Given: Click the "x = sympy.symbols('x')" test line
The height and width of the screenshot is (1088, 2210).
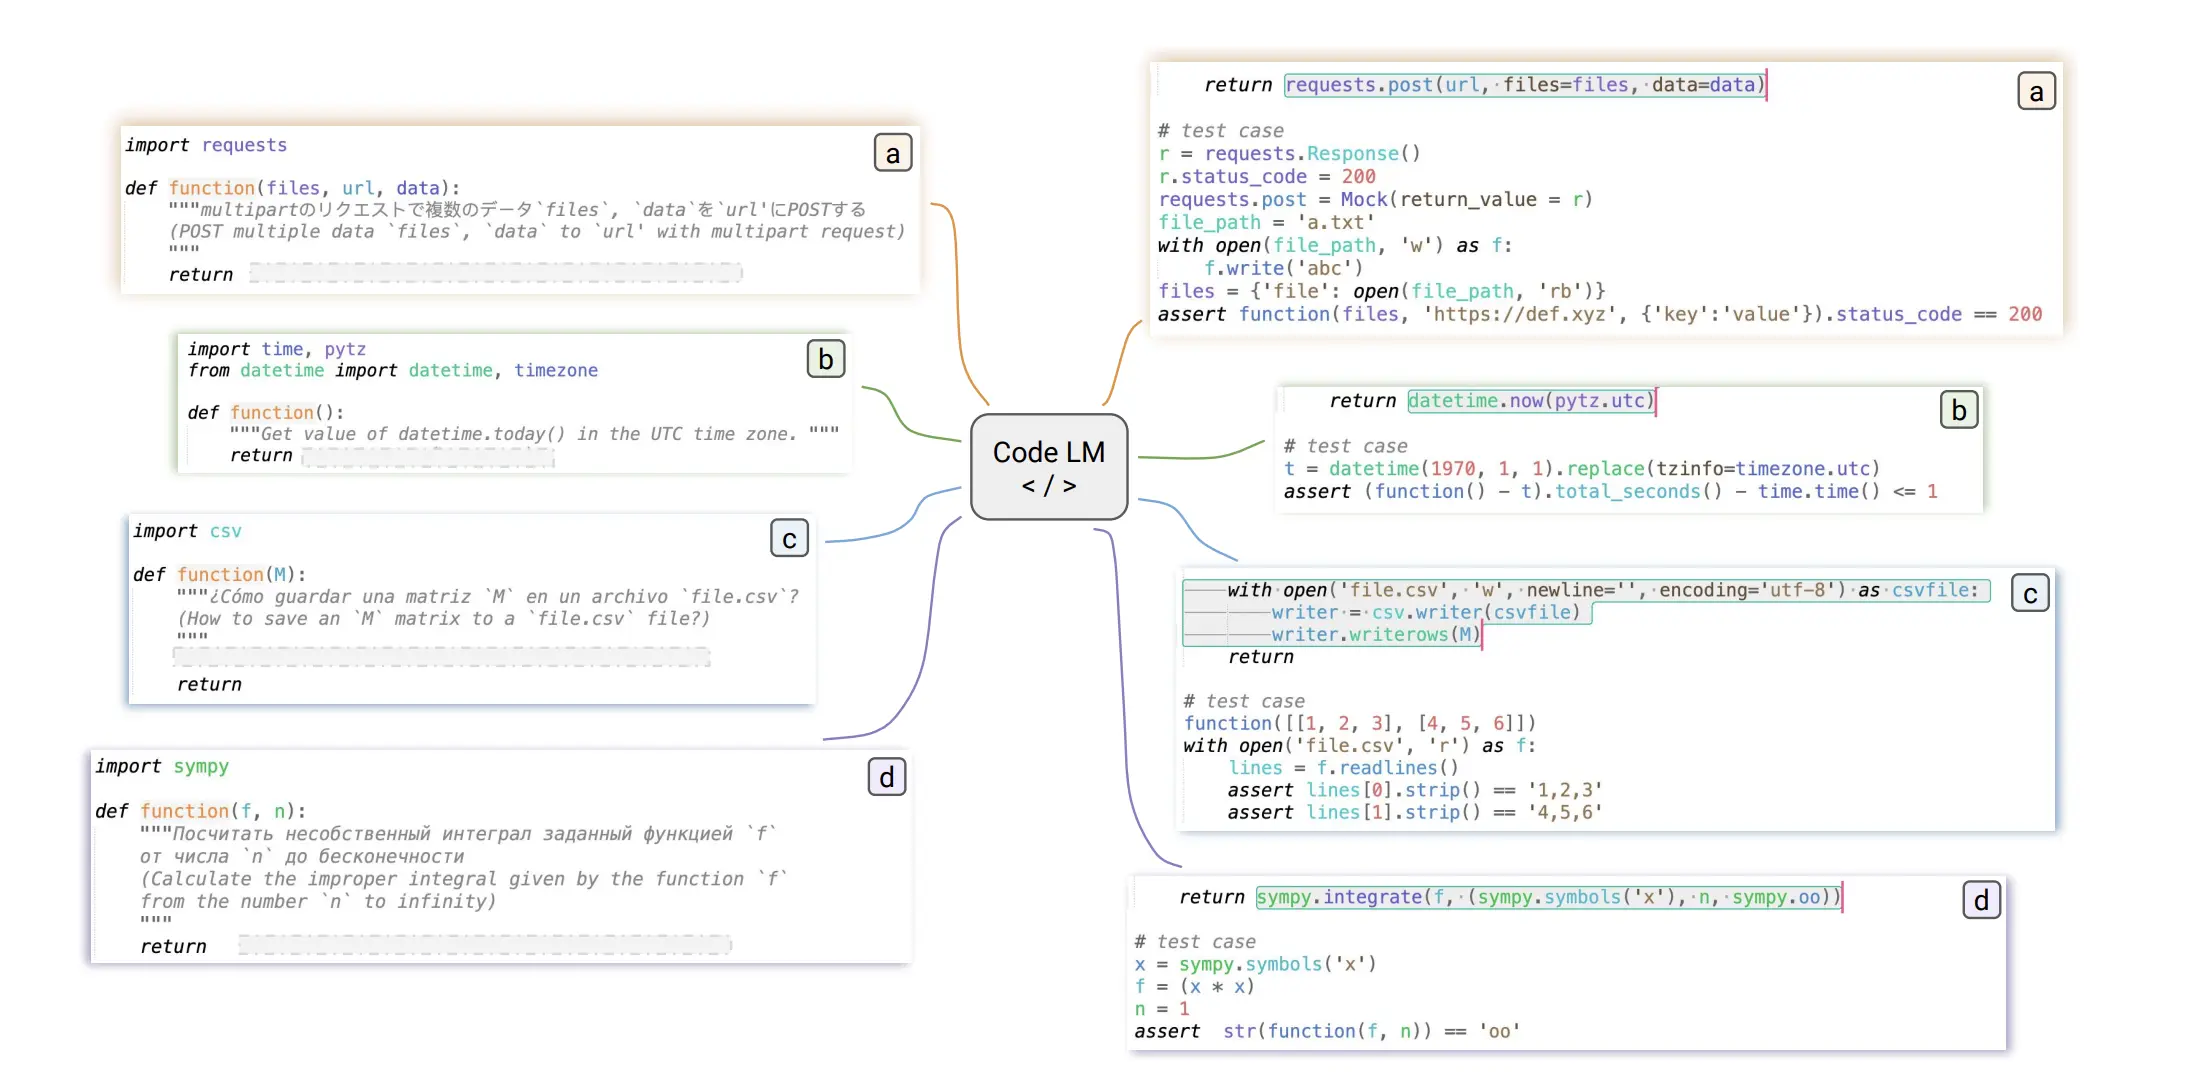Looking at the screenshot, I should pos(1256,964).
